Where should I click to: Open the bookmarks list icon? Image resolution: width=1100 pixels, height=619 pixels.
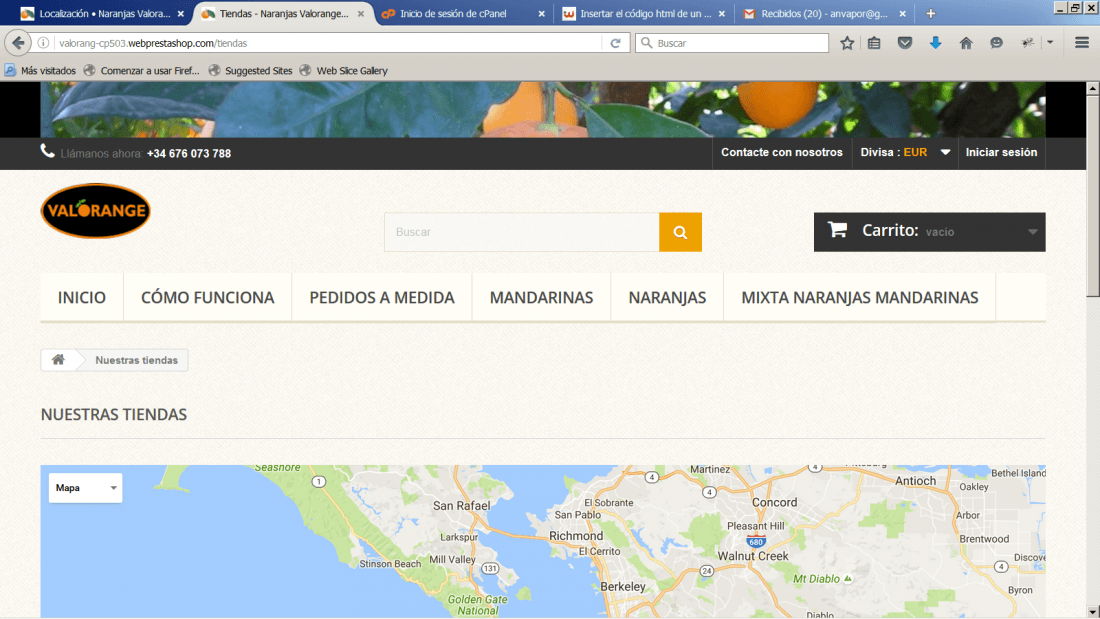click(874, 43)
